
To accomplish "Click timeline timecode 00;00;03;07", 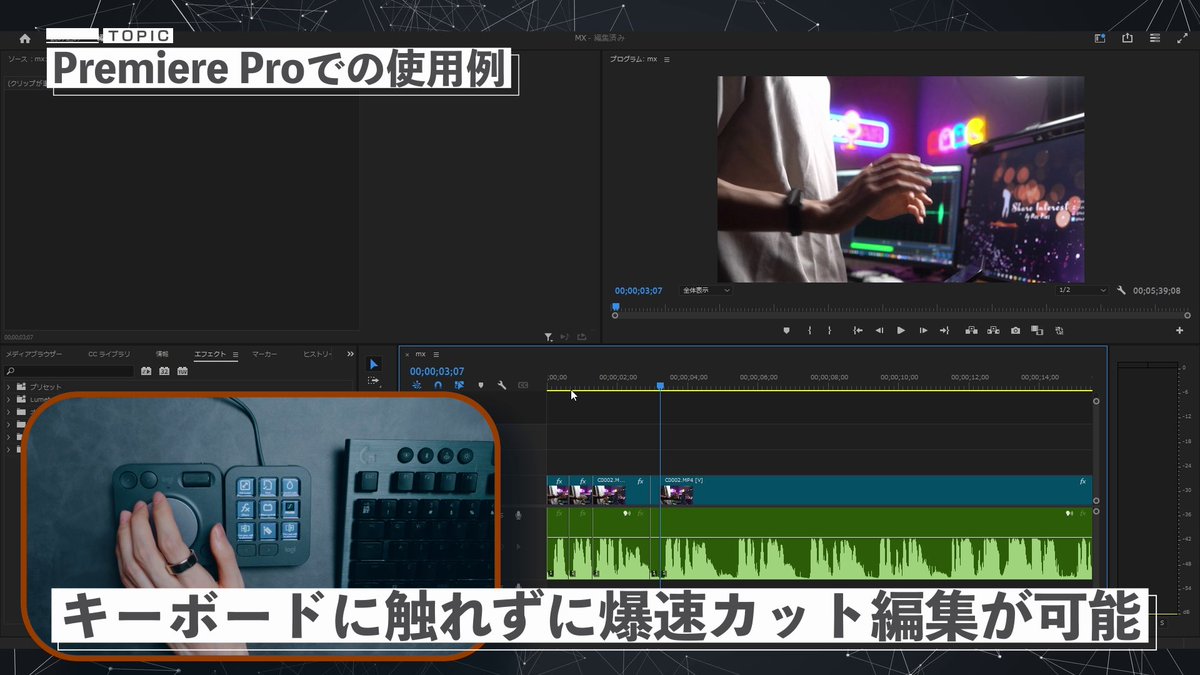I will pyautogui.click(x=437, y=371).
